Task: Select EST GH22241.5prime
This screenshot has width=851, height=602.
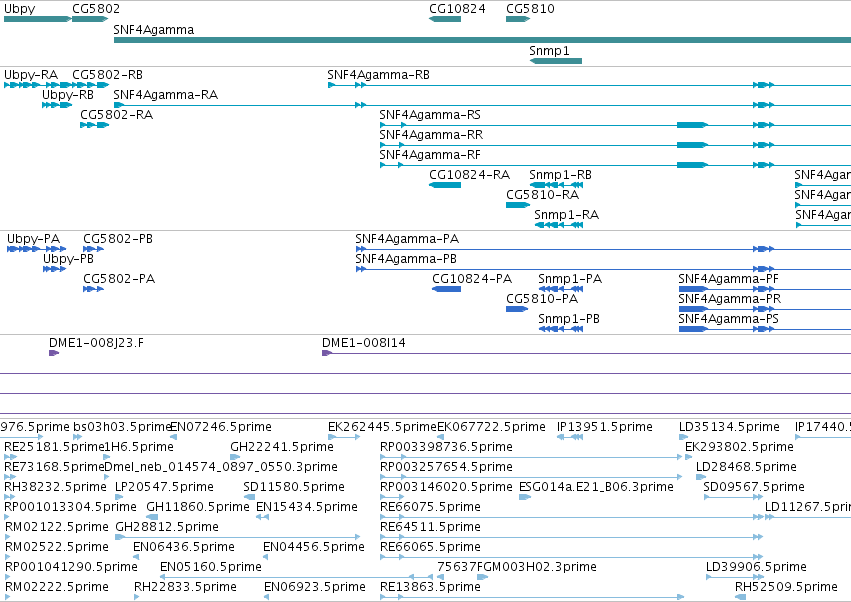Action: tap(282, 447)
